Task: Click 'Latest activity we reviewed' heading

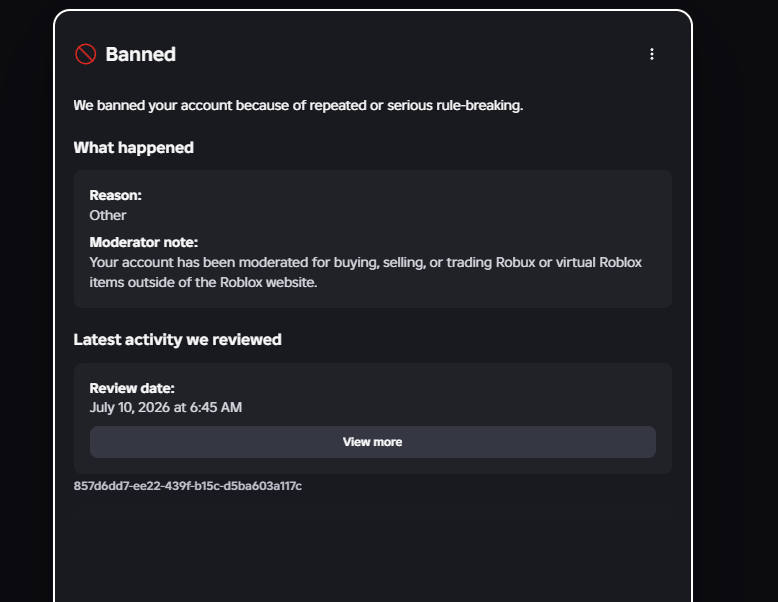Action: pos(178,339)
